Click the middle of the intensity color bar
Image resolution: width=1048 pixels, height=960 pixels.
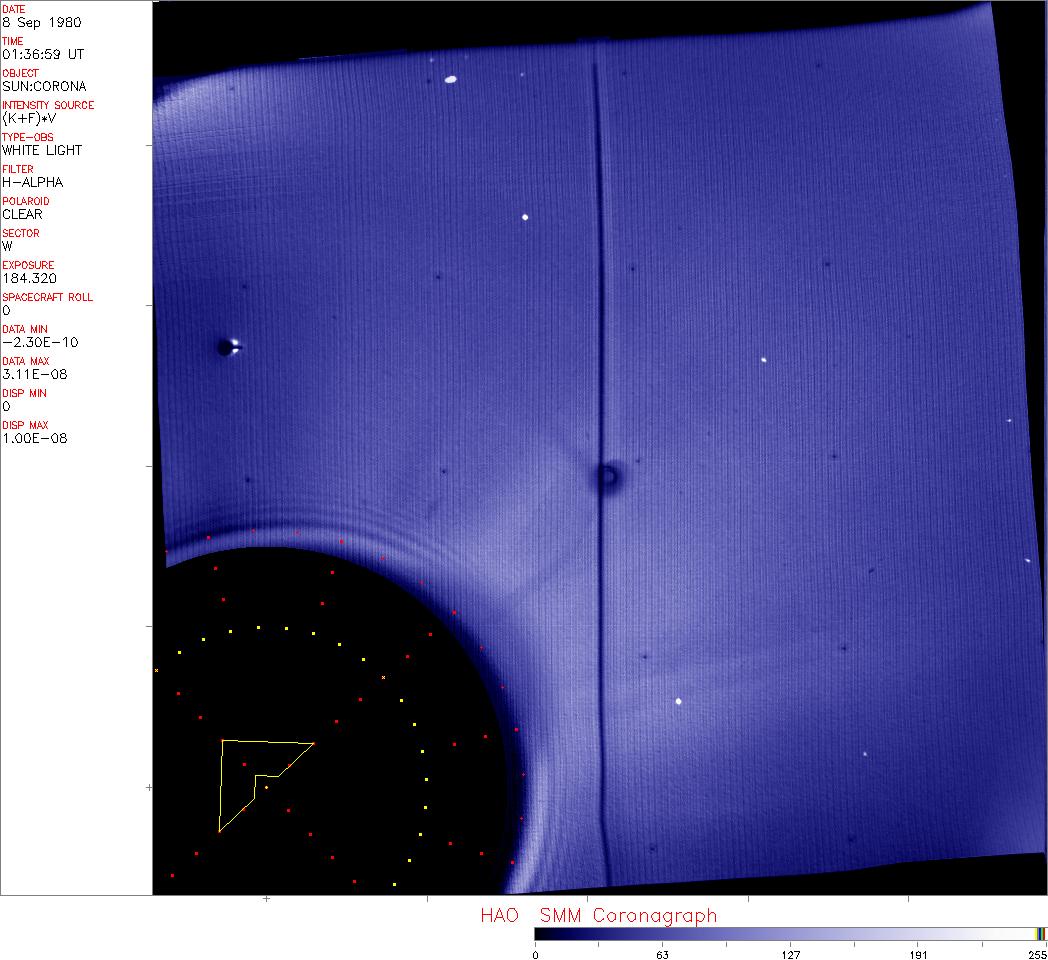790,935
